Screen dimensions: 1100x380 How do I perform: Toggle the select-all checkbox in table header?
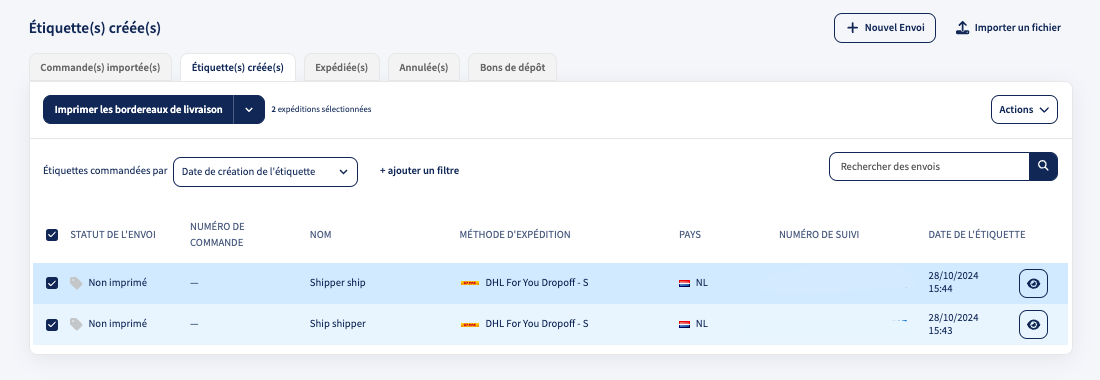tap(52, 235)
